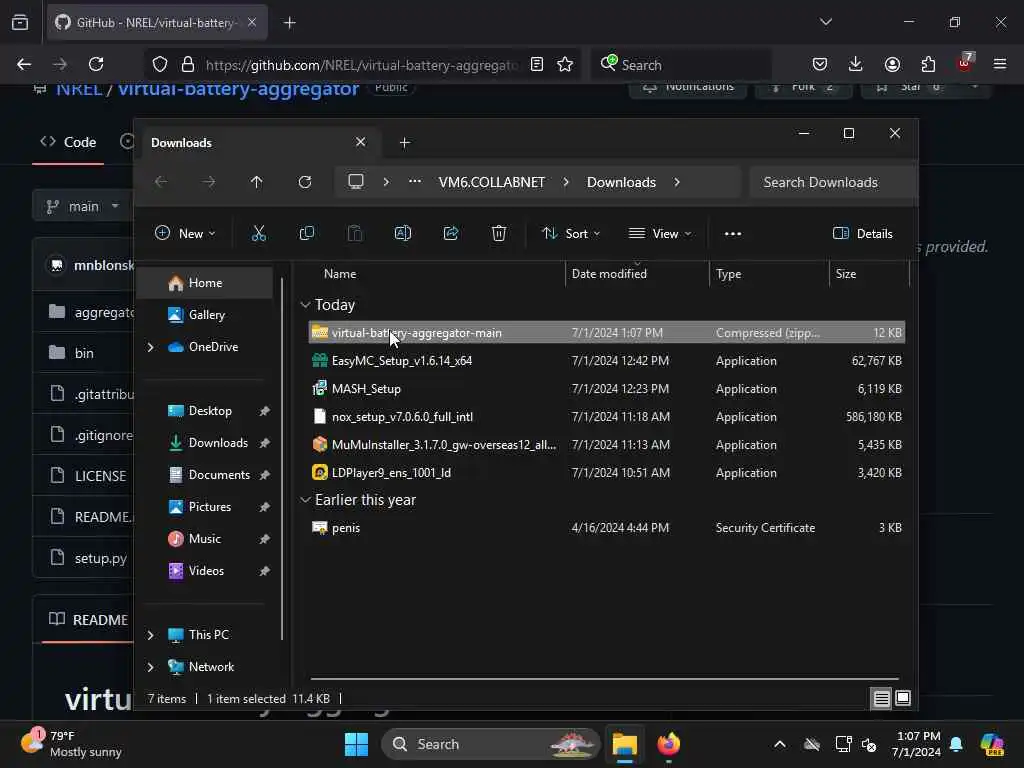Sort files by Date modified column

609,274
